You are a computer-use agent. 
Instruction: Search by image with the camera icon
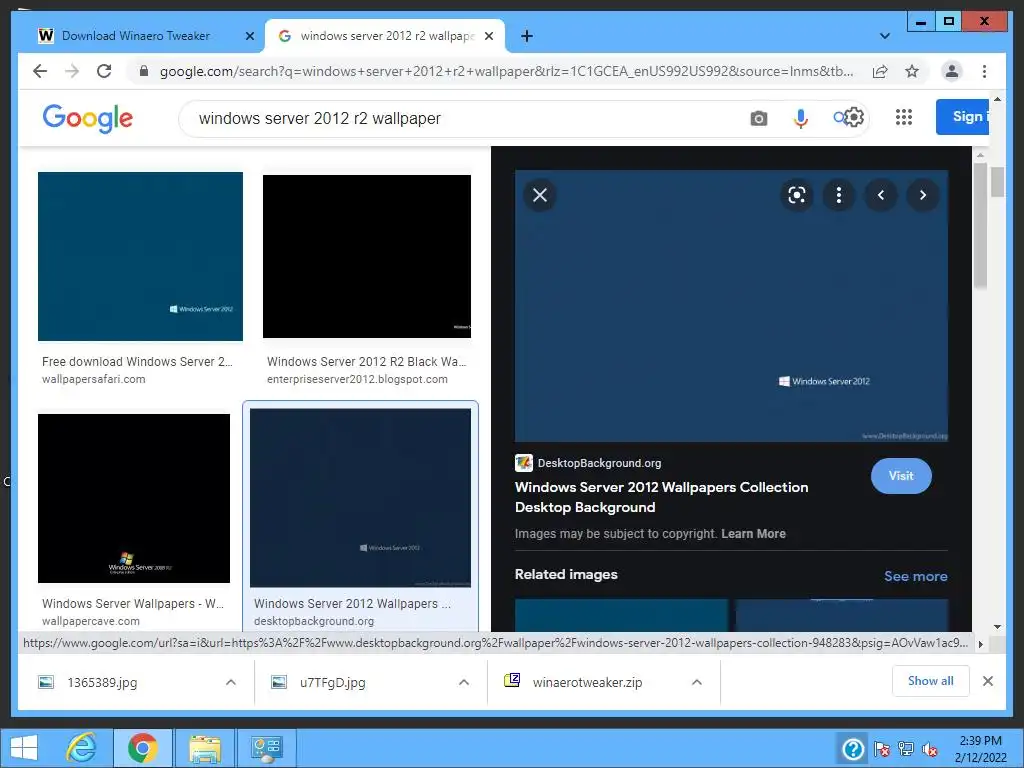pos(759,118)
